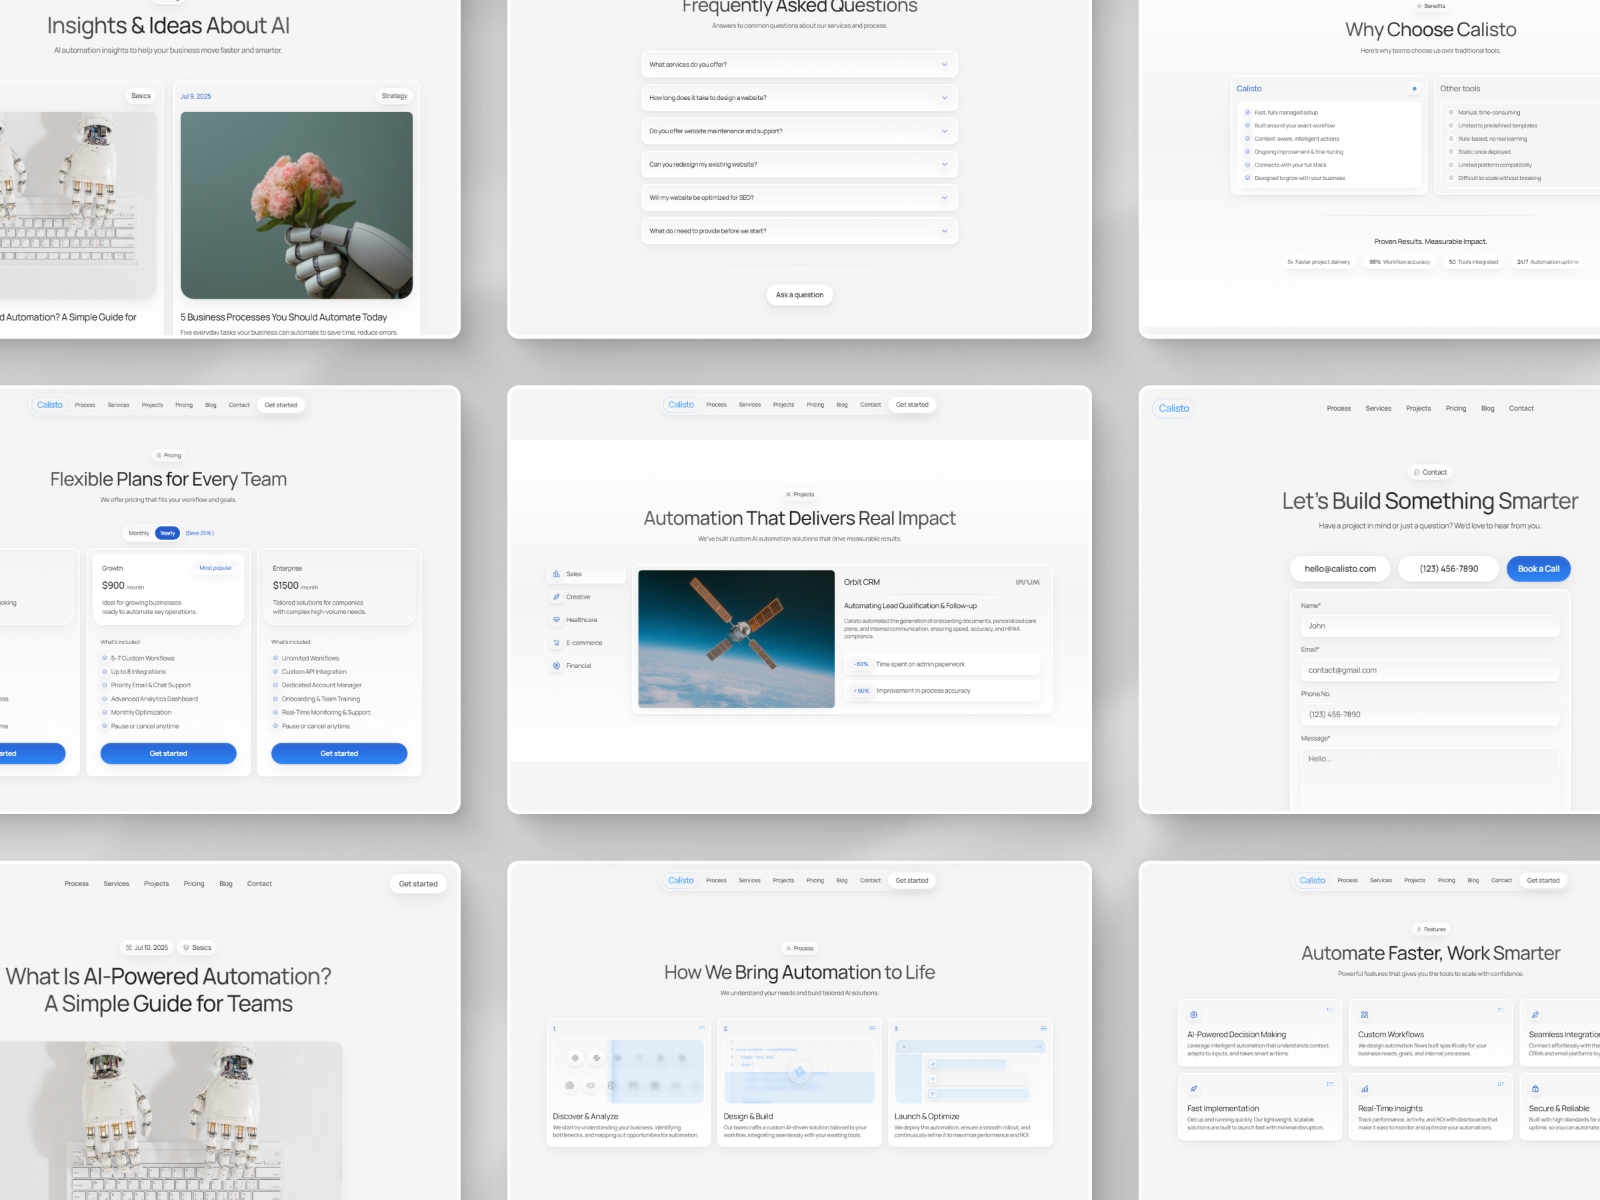Click the Healthcare heart icon in projects list
The image size is (1600, 1200).
click(557, 620)
